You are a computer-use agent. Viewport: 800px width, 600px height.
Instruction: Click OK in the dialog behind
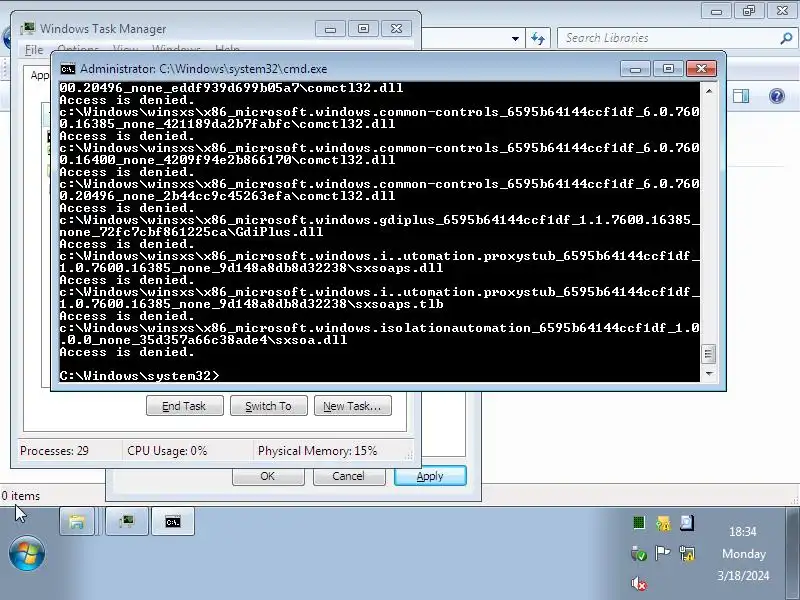(x=268, y=476)
